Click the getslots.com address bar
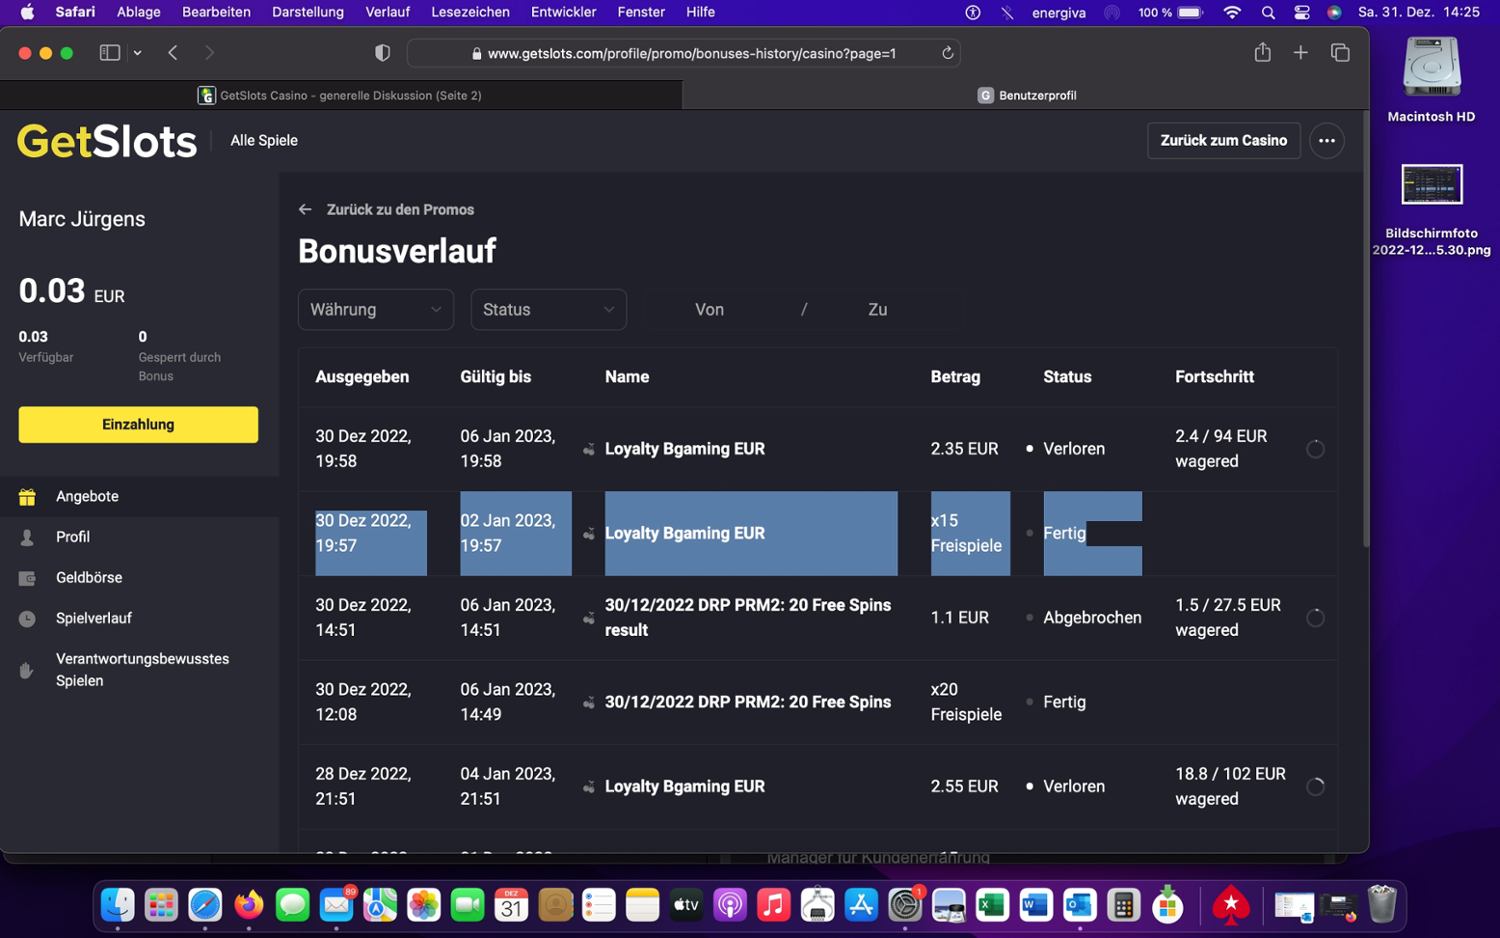Image resolution: width=1500 pixels, height=938 pixels. [x=683, y=53]
